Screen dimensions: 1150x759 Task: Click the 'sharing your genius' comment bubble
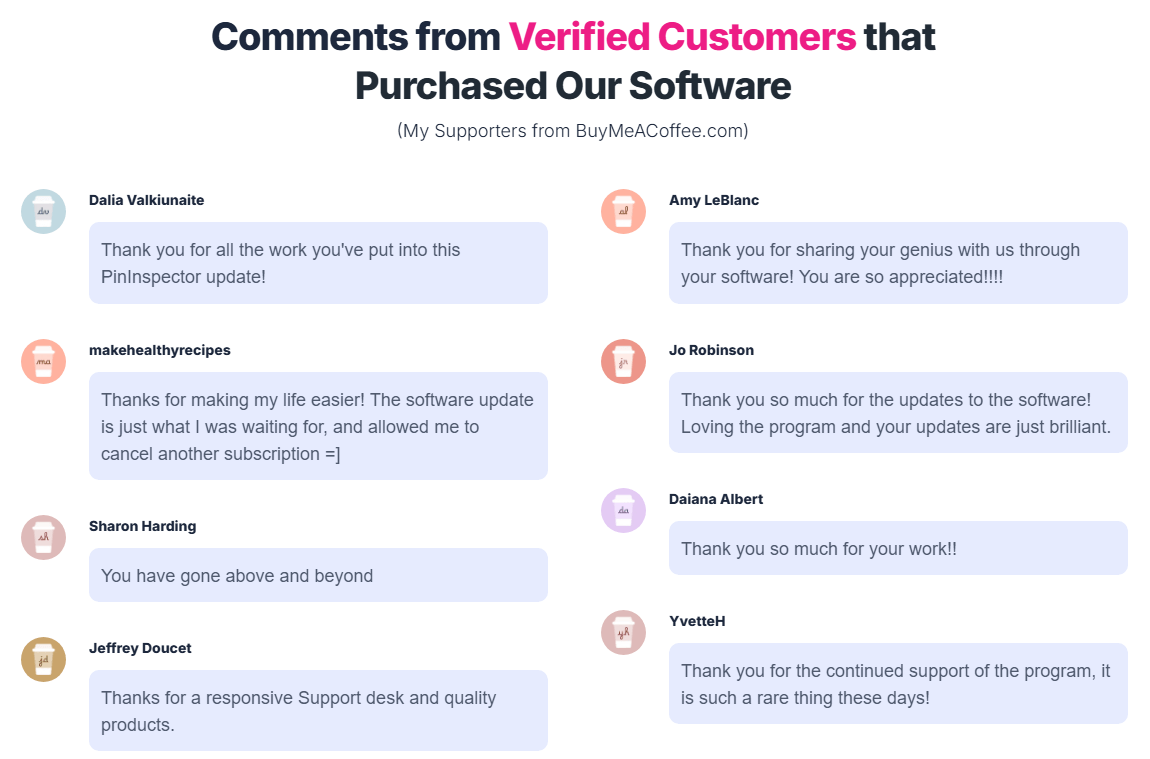(898, 263)
